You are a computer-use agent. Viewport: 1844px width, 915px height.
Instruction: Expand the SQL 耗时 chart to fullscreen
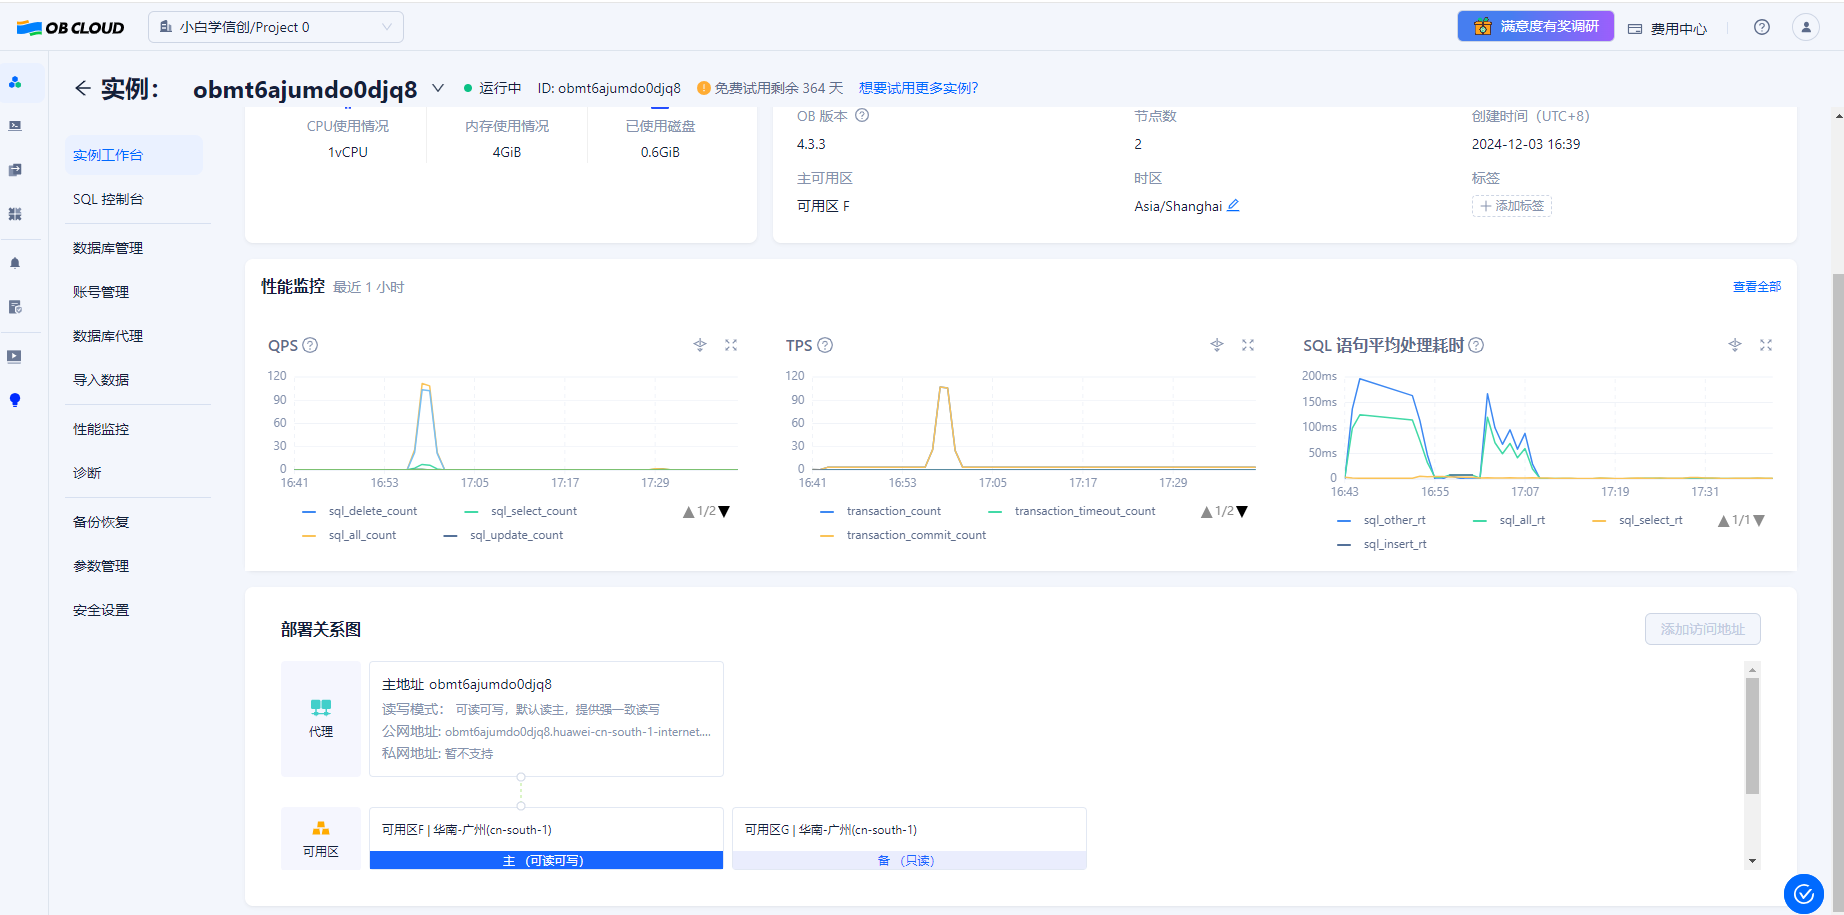coord(1766,345)
